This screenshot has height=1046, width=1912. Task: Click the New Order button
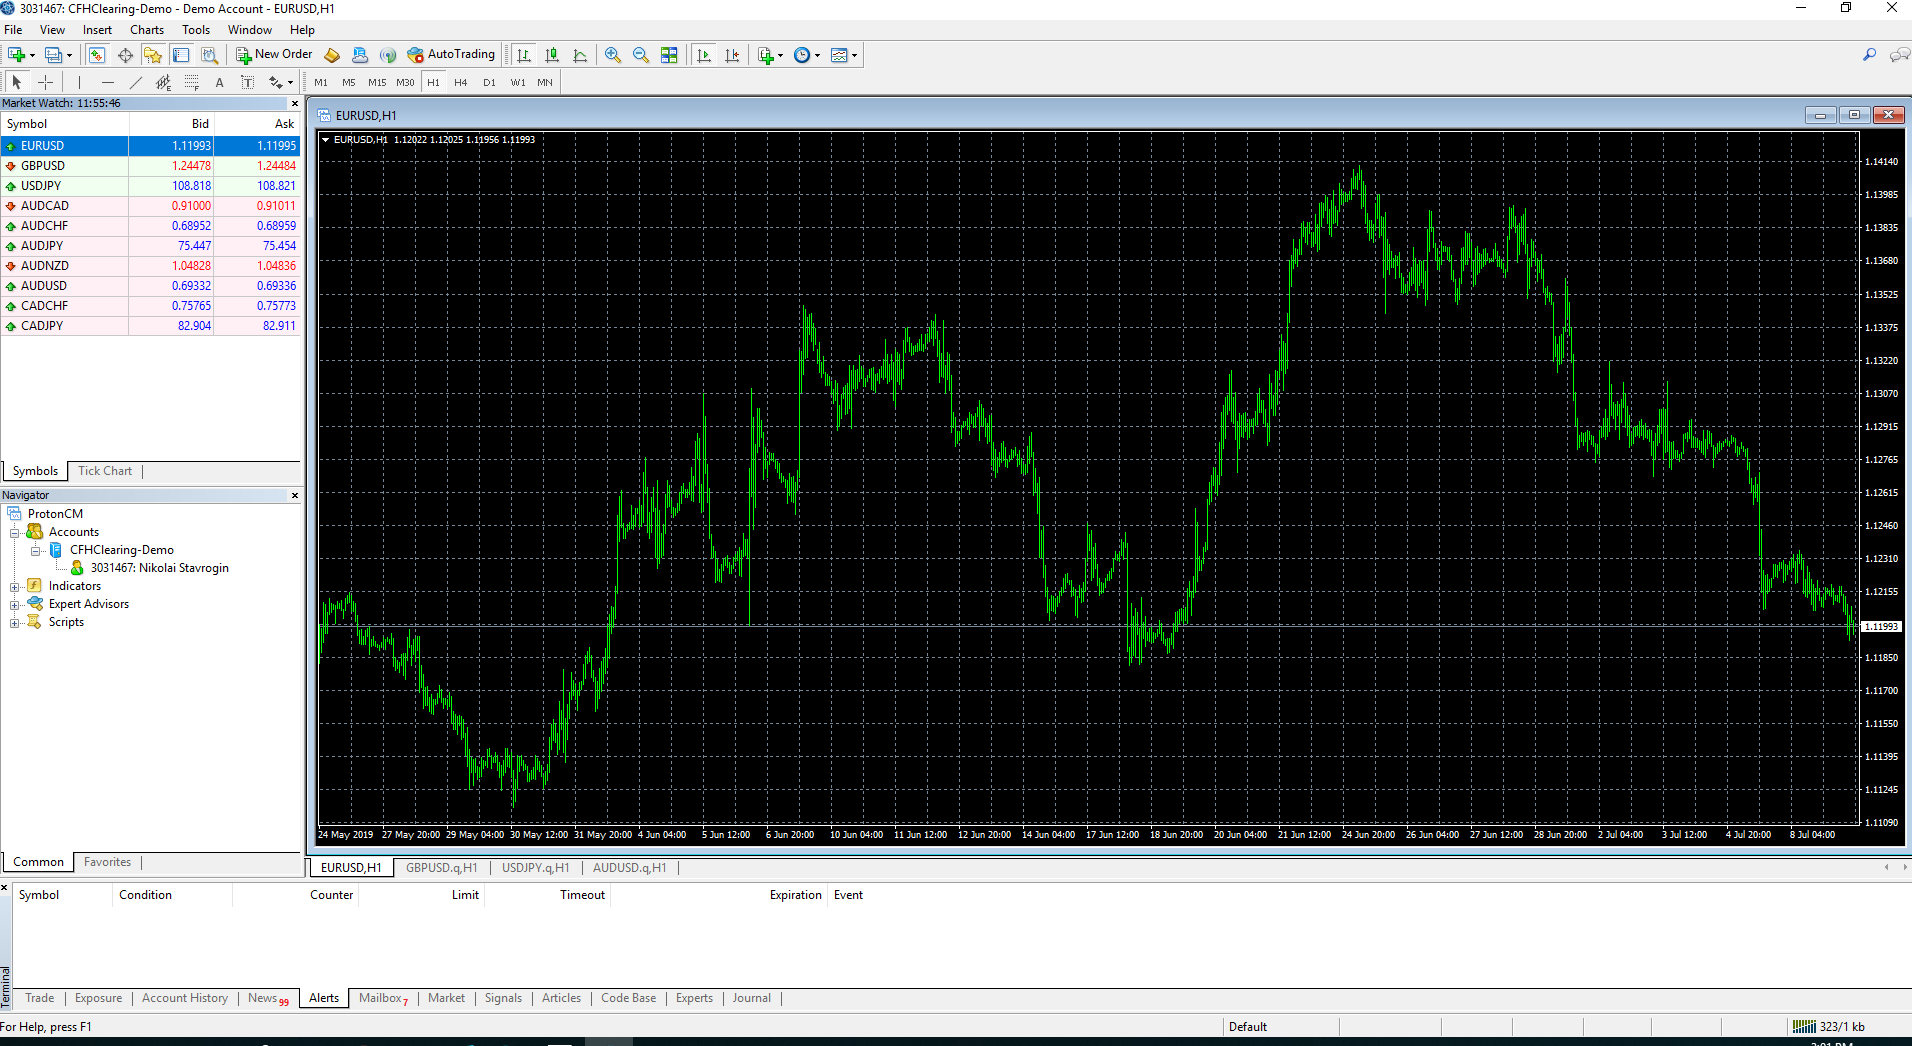(x=274, y=55)
